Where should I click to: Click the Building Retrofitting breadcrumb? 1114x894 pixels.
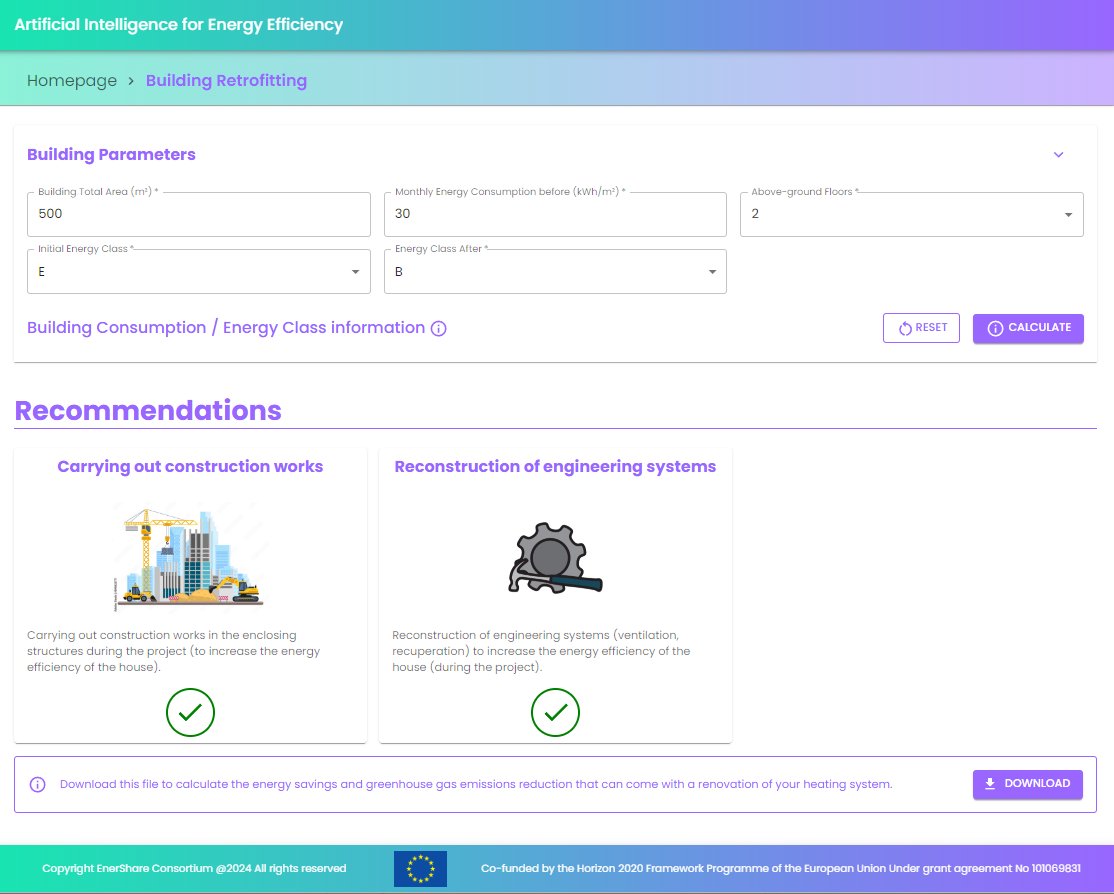(x=227, y=81)
